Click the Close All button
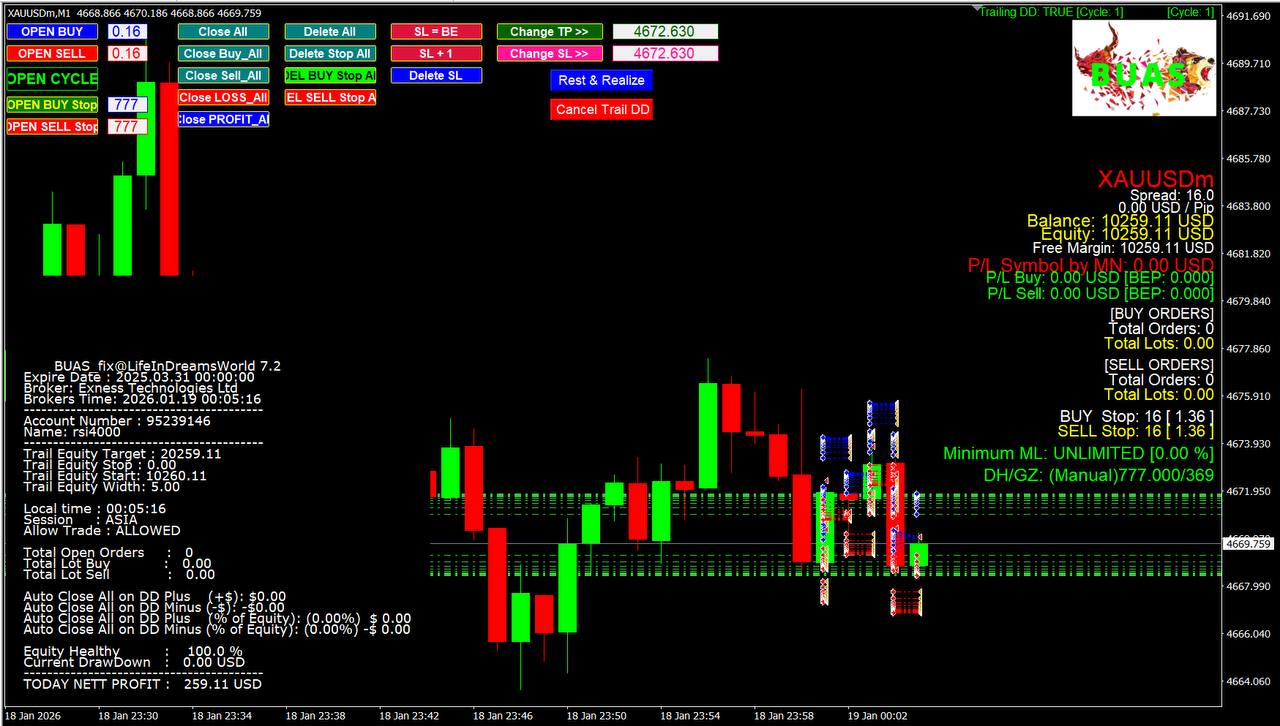Viewport: 1280px width, 726px height. pos(223,32)
